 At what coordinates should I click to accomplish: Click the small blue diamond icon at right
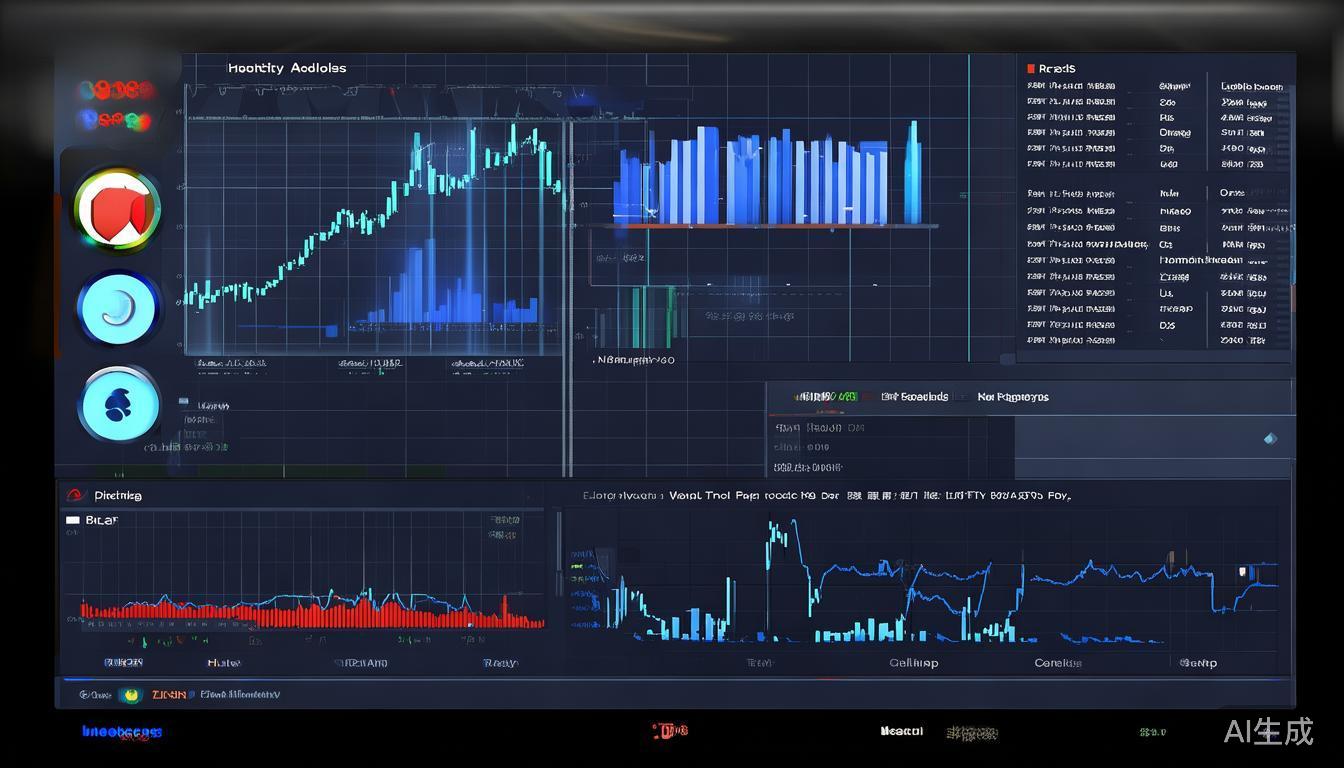click(x=1270, y=438)
